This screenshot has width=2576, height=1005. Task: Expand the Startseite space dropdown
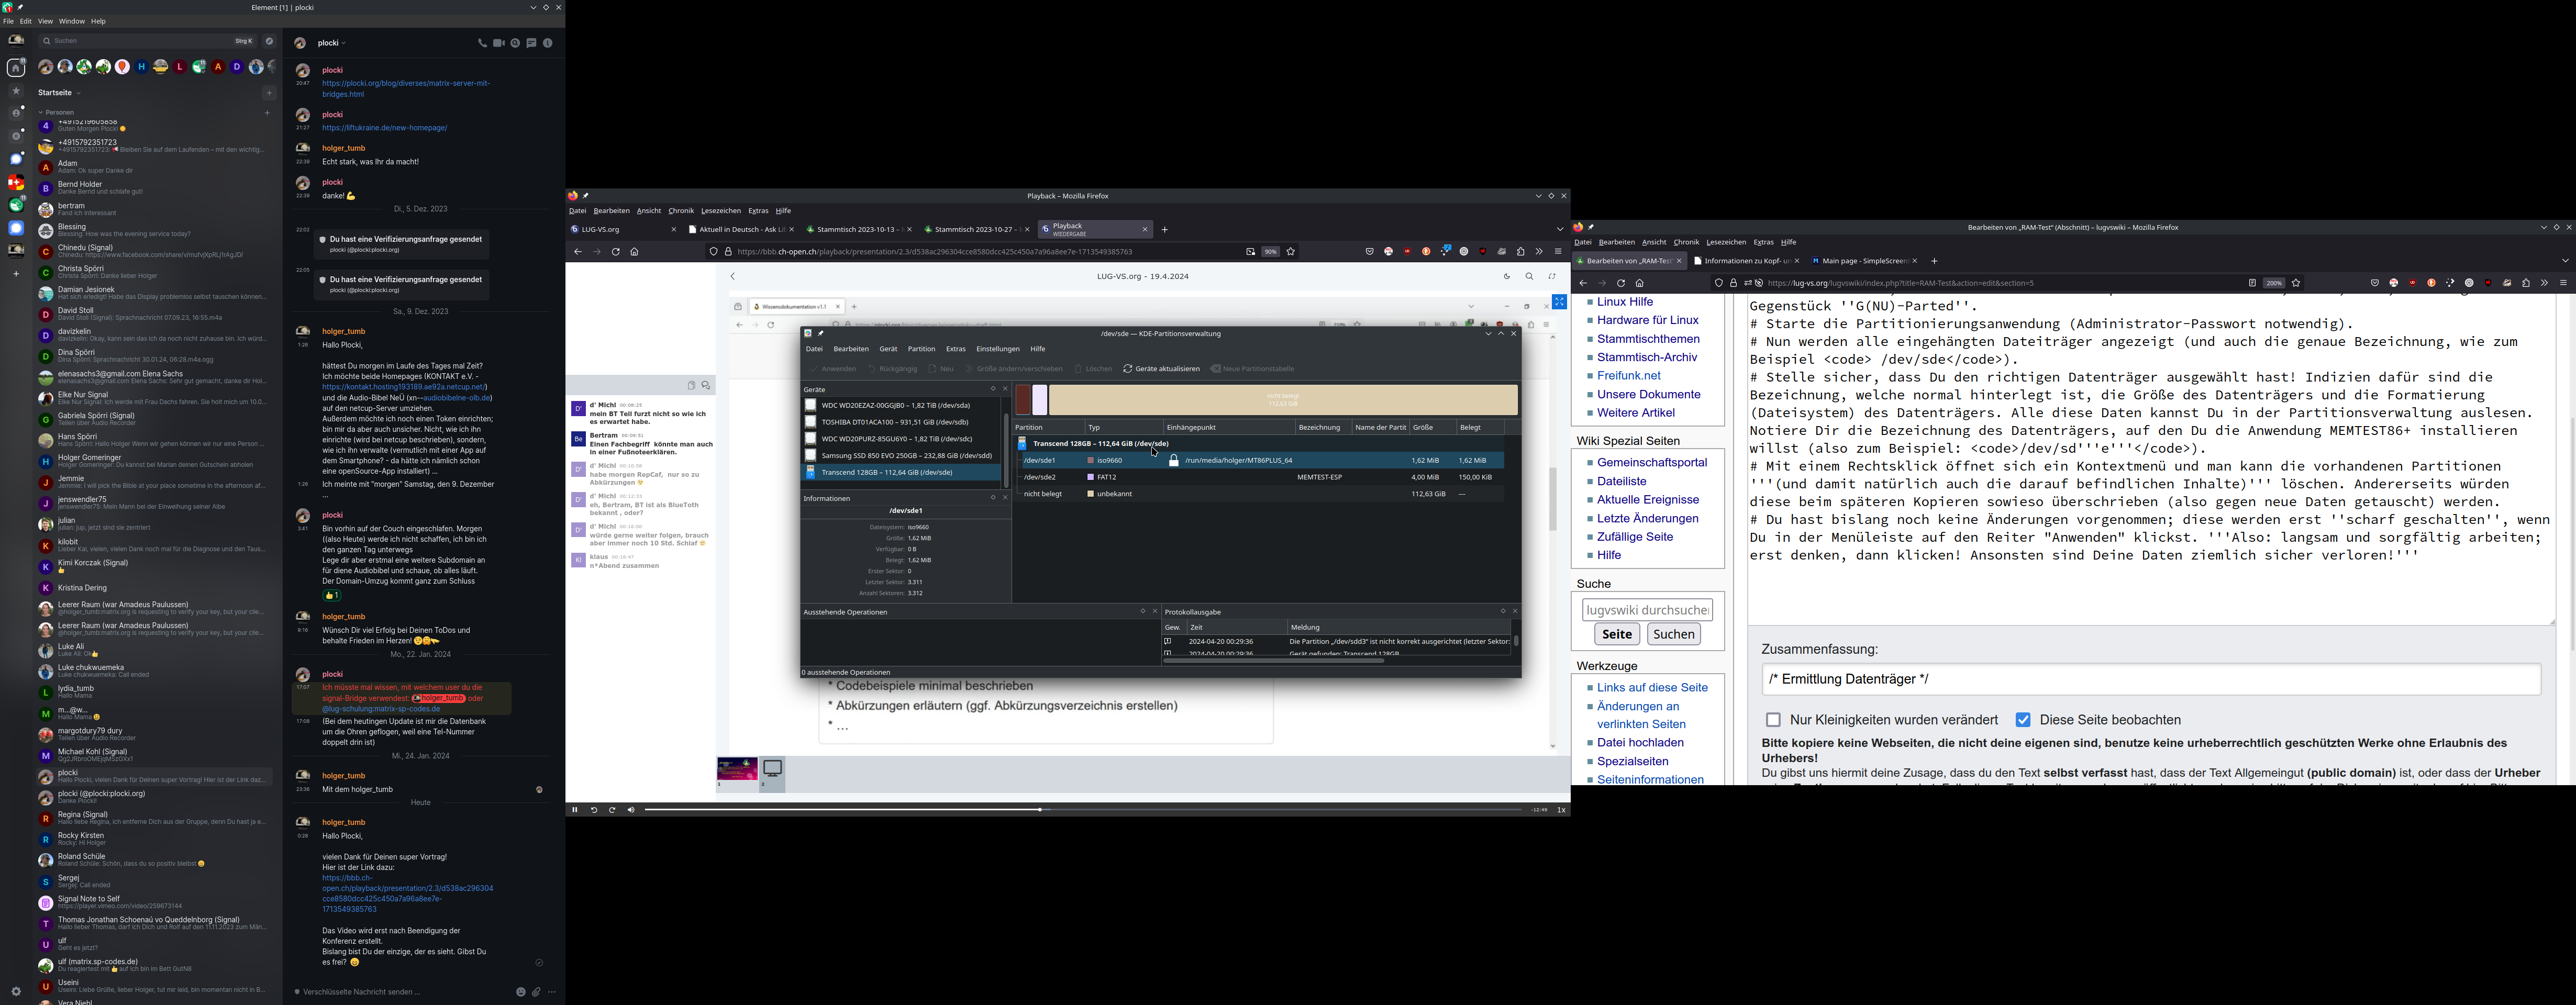click(78, 93)
